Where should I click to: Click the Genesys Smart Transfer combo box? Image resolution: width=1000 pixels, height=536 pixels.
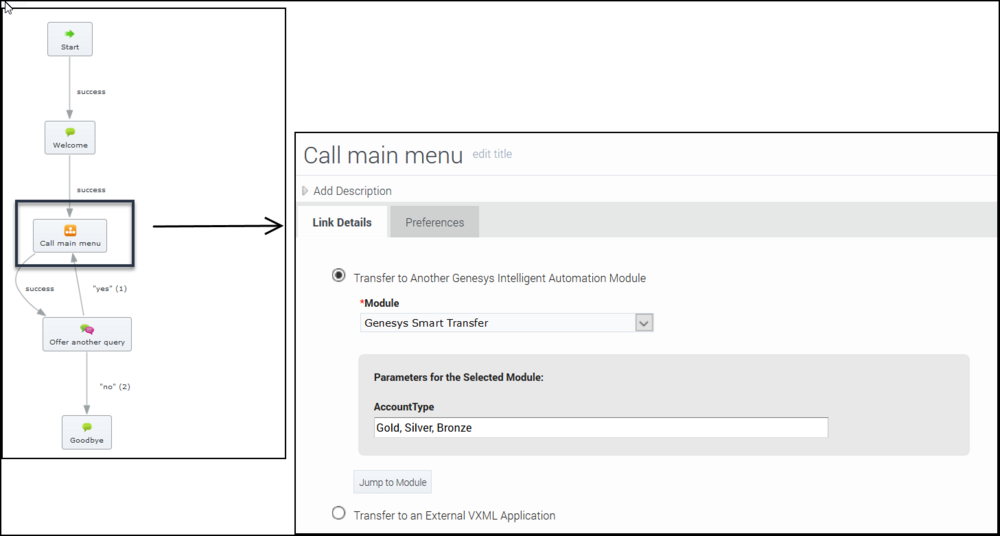point(506,323)
